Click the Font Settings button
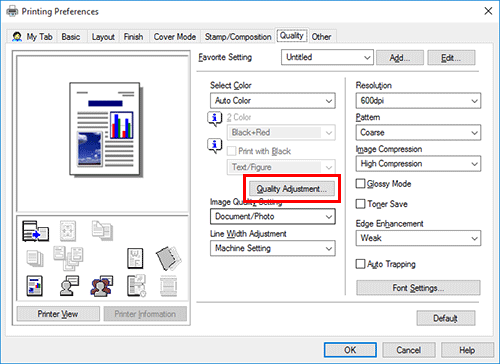The width and height of the screenshot is (500, 364). pyautogui.click(x=418, y=288)
